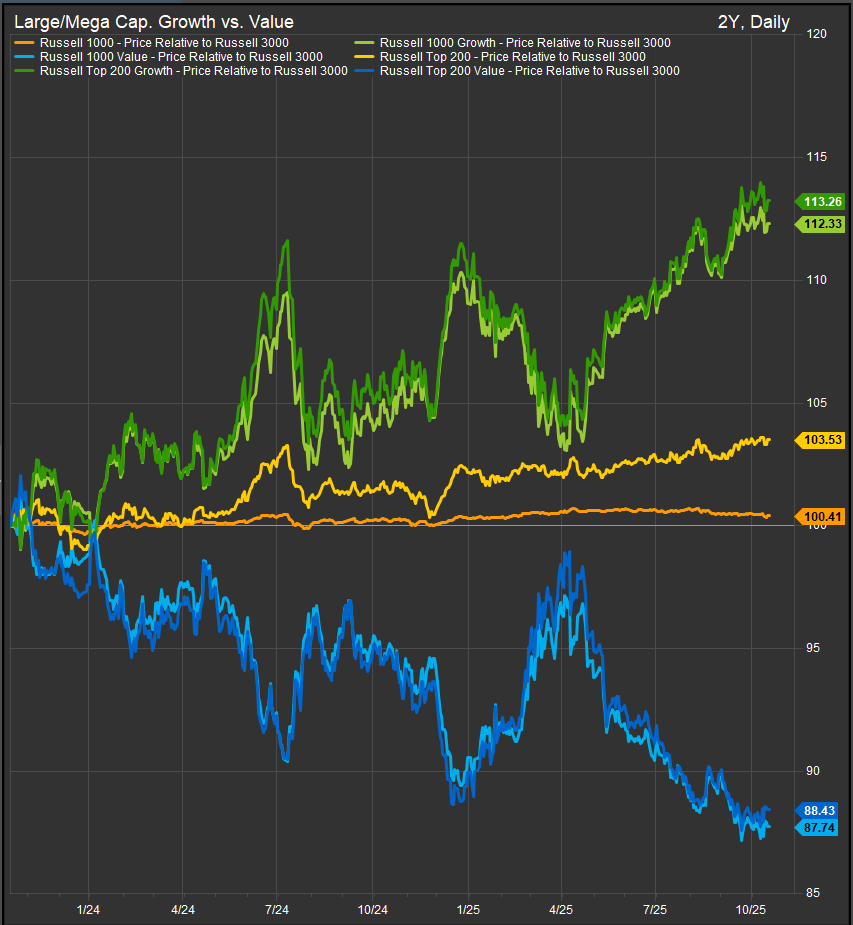Screen dimensions: 853x925
Task: Click the 7/24 date label on x-axis
Action: tap(276, 910)
